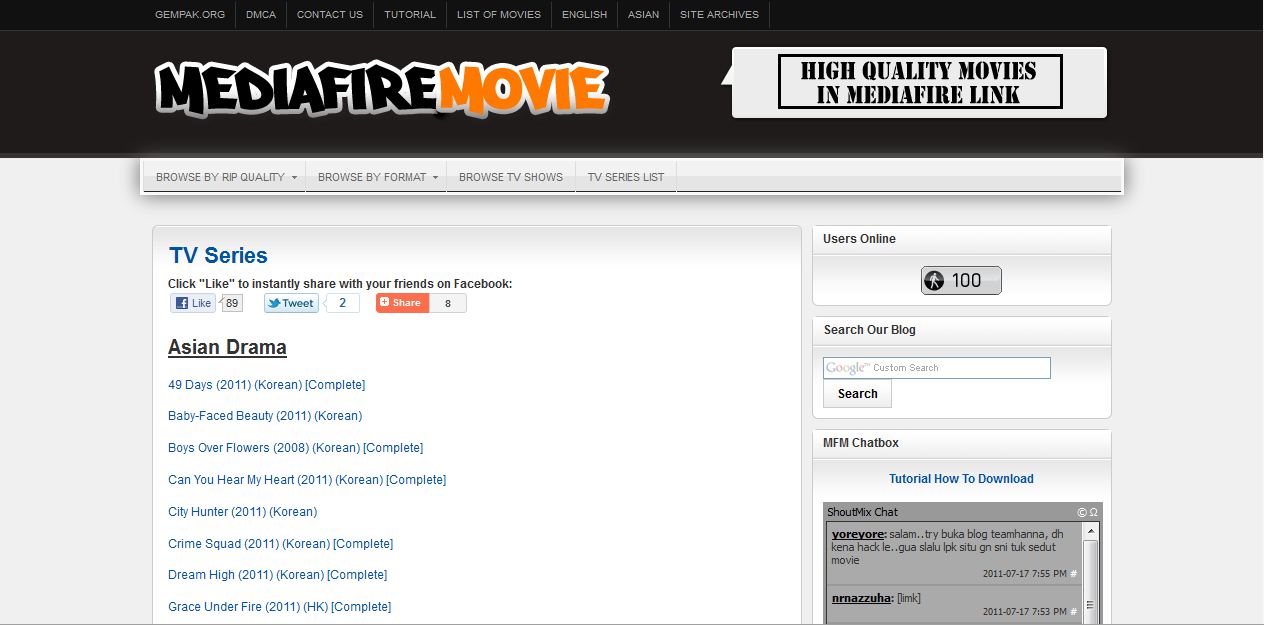Expand the Browse By Format dropdown
1264x625 pixels.
pos(377,177)
